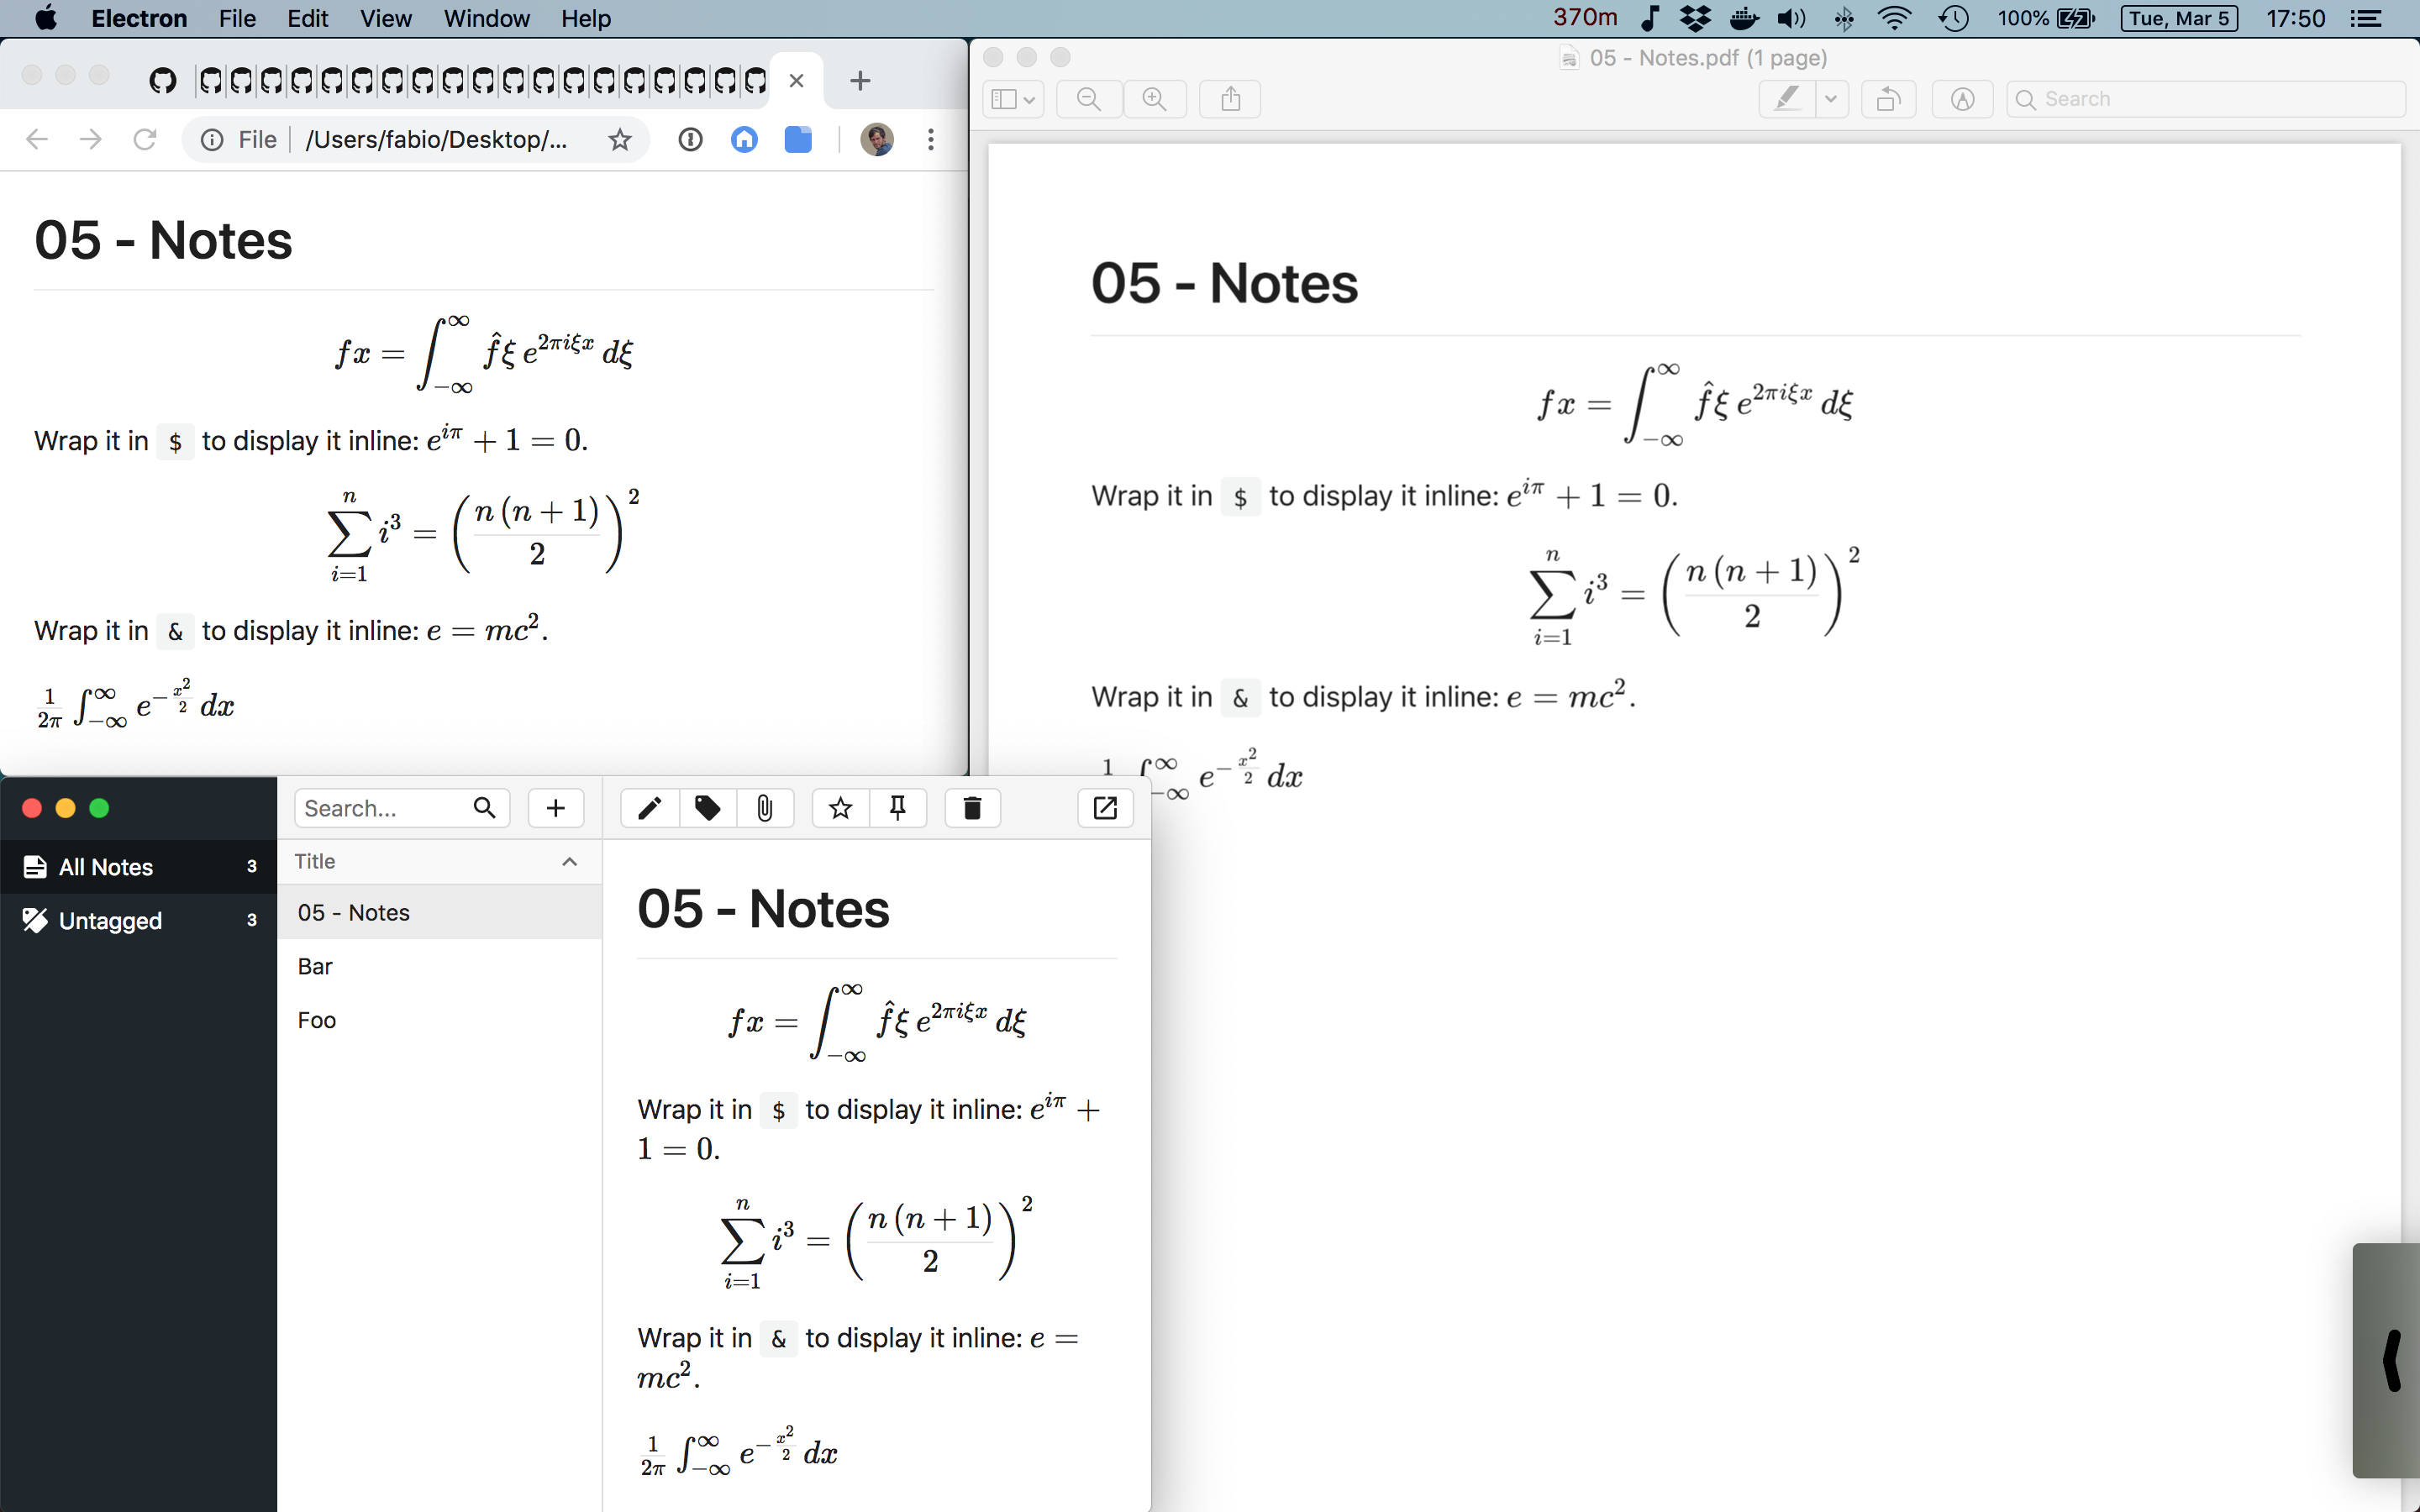2420x1512 pixels.
Task: Select All Notes in sidebar
Action: (x=138, y=867)
